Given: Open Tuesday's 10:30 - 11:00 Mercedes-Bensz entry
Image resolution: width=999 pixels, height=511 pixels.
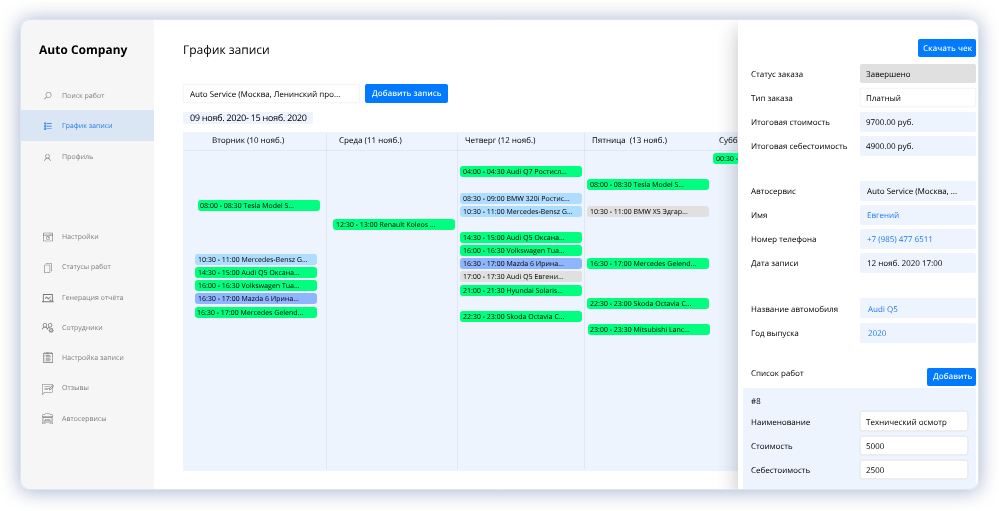Looking at the screenshot, I should (256, 260).
